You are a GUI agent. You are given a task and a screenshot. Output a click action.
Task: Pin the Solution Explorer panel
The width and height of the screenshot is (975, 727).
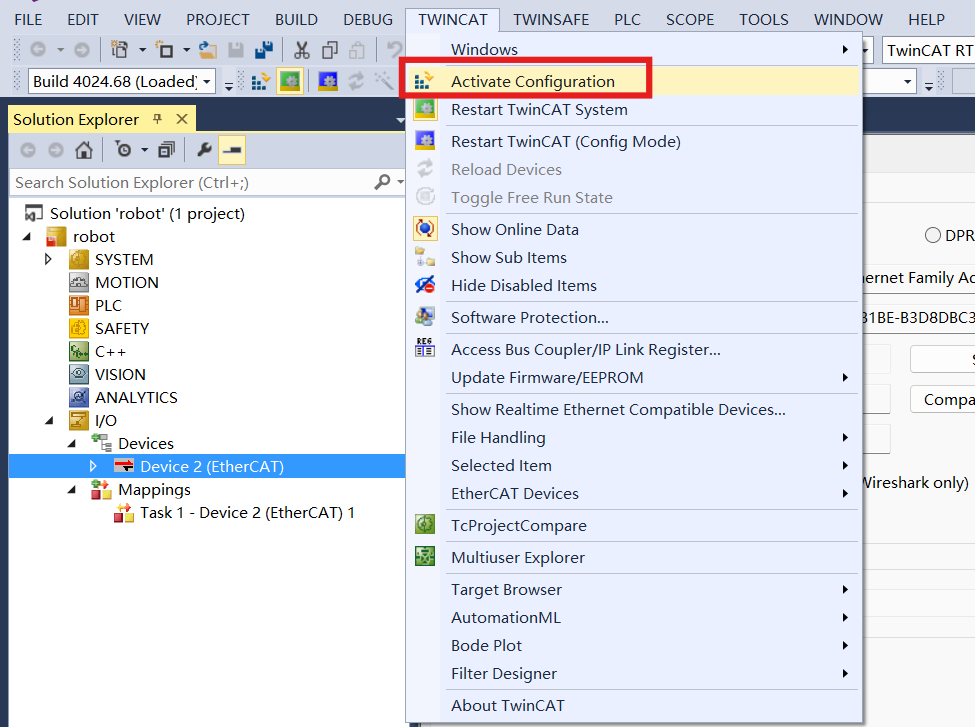click(157, 119)
